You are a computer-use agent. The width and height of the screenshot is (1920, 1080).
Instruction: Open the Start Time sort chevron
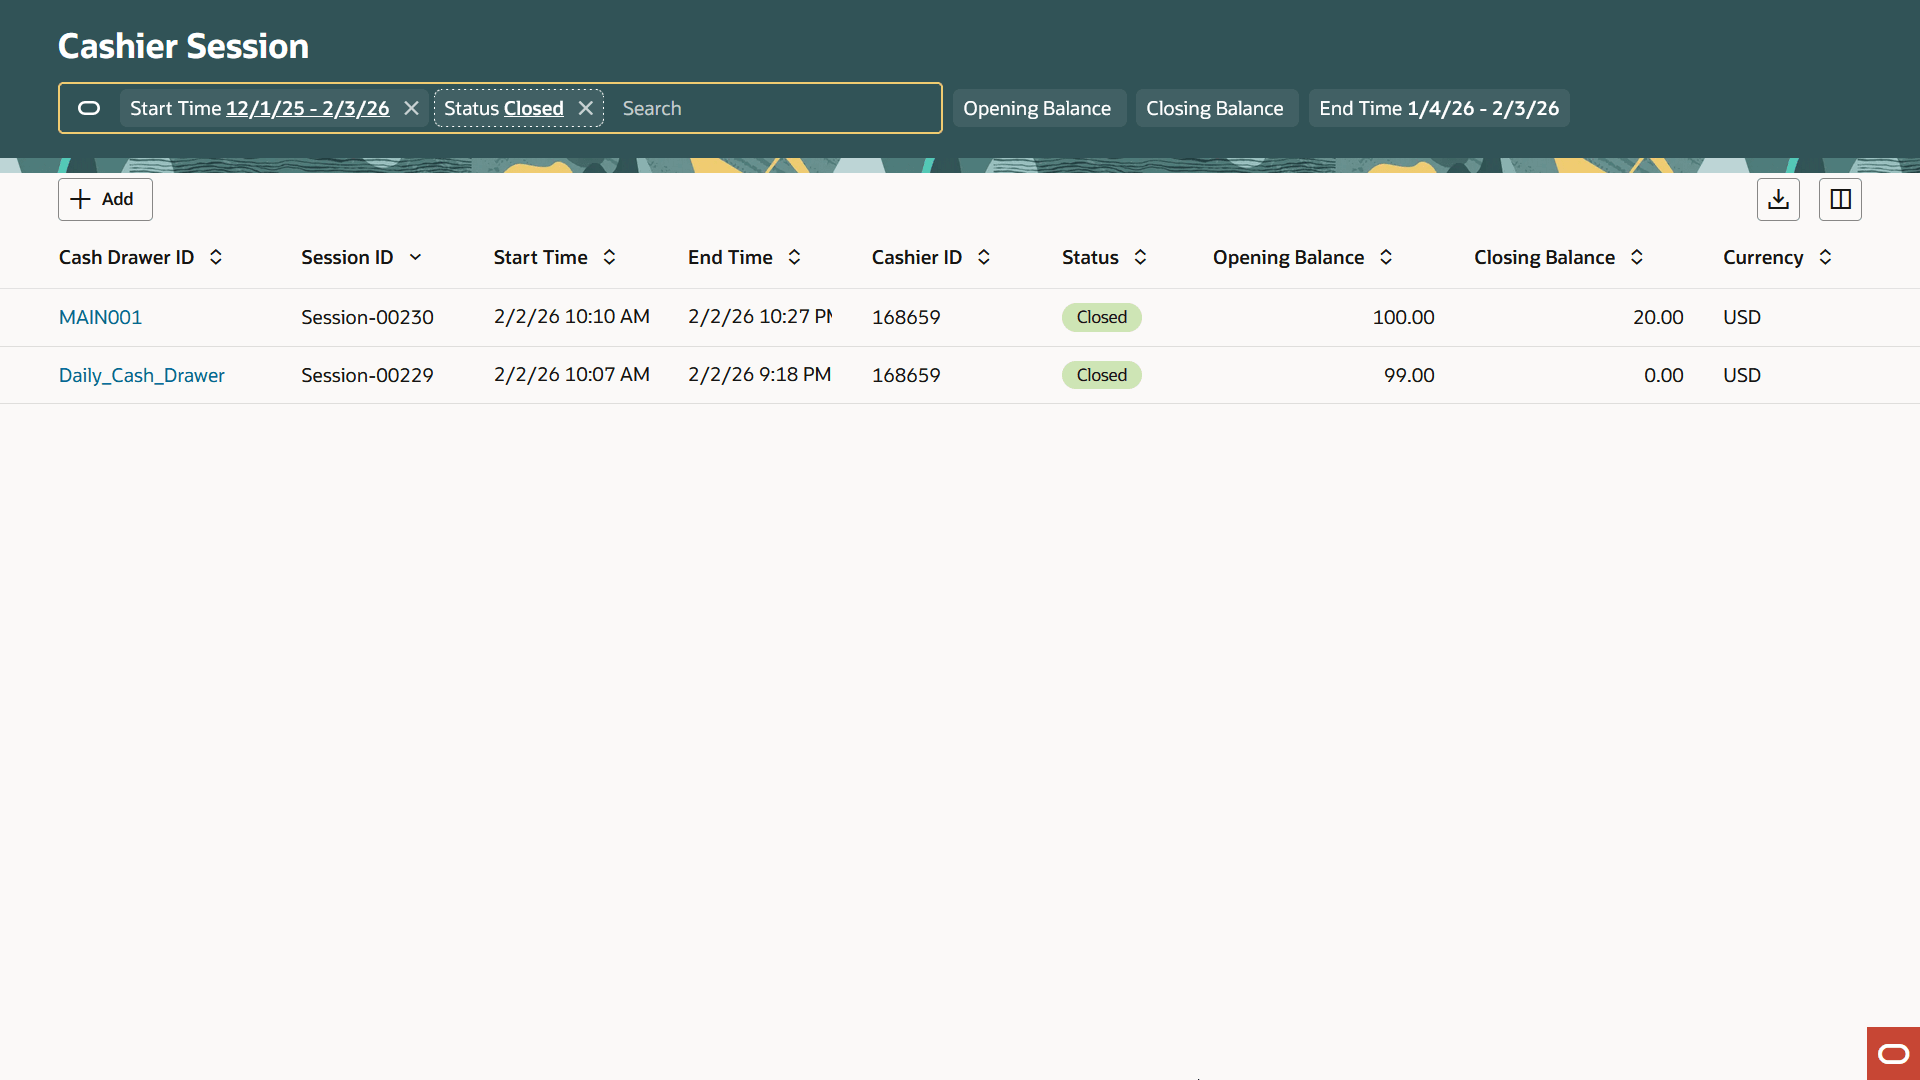tap(609, 257)
